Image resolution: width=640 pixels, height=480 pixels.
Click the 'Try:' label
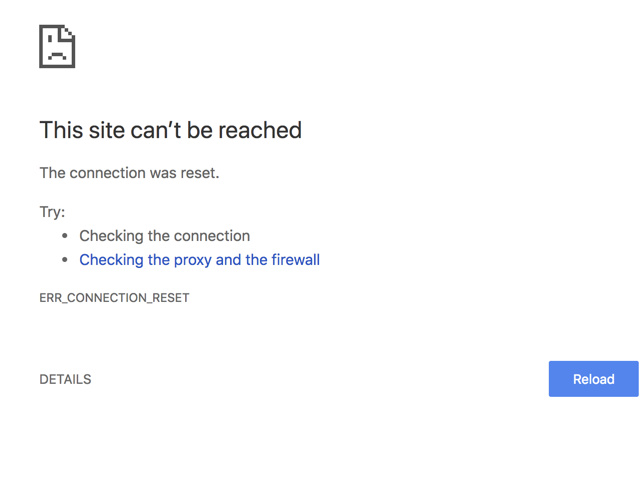point(52,212)
